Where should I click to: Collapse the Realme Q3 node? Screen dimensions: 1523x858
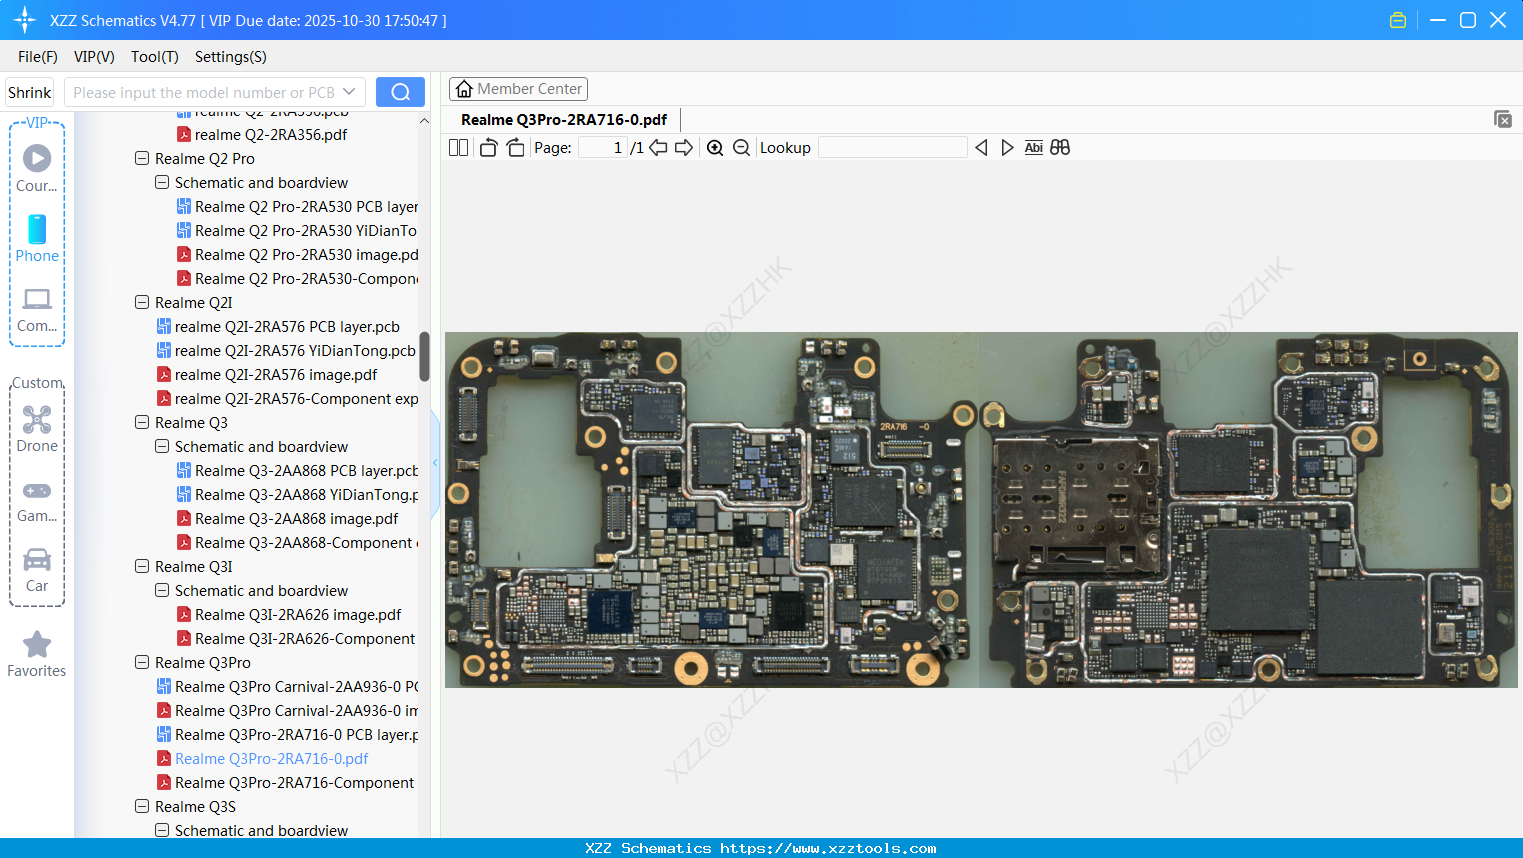click(x=142, y=423)
